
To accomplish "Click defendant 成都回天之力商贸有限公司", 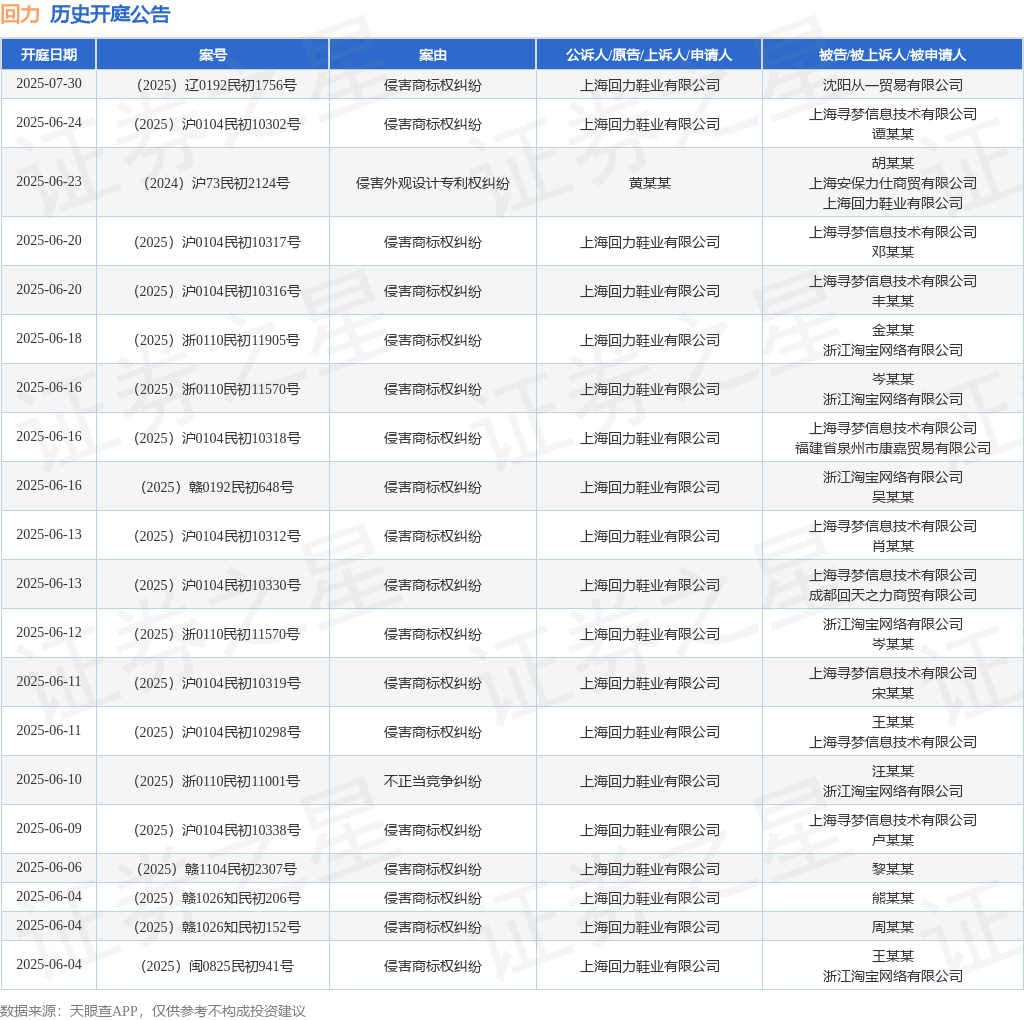I will pyautogui.click(x=893, y=595).
